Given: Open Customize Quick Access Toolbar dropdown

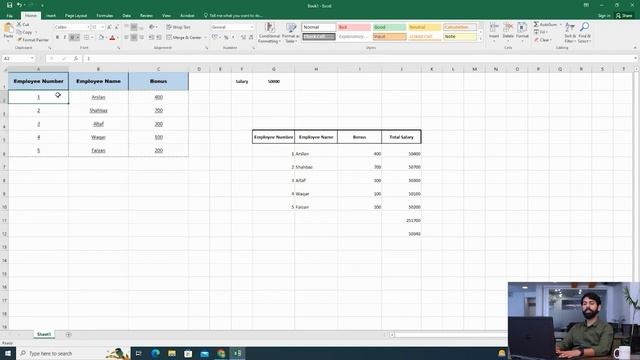Looking at the screenshot, I should pos(42,5).
